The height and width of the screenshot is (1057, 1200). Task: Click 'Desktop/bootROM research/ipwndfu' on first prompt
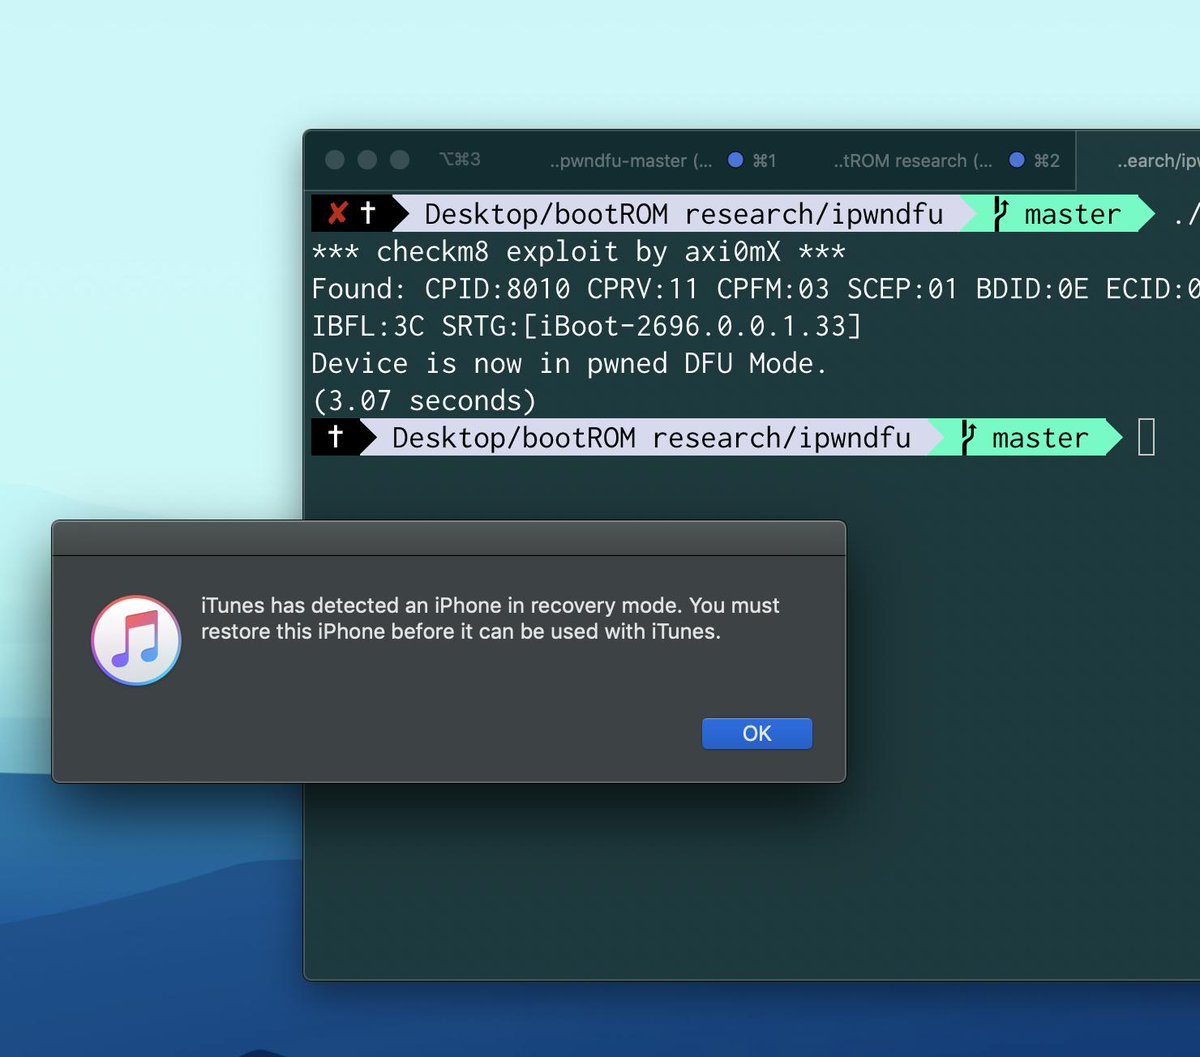[684, 214]
